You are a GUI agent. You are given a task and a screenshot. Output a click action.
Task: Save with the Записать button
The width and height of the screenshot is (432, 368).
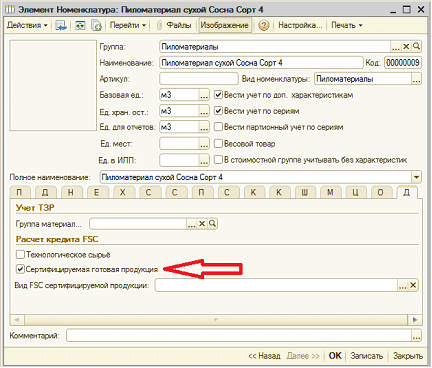366,356
